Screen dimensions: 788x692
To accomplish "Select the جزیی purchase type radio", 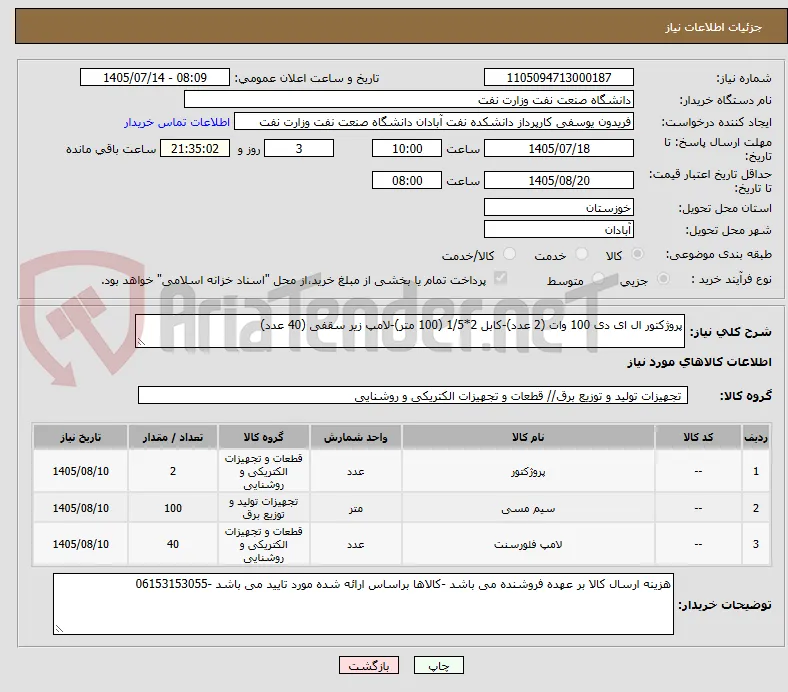I will click(663, 278).
